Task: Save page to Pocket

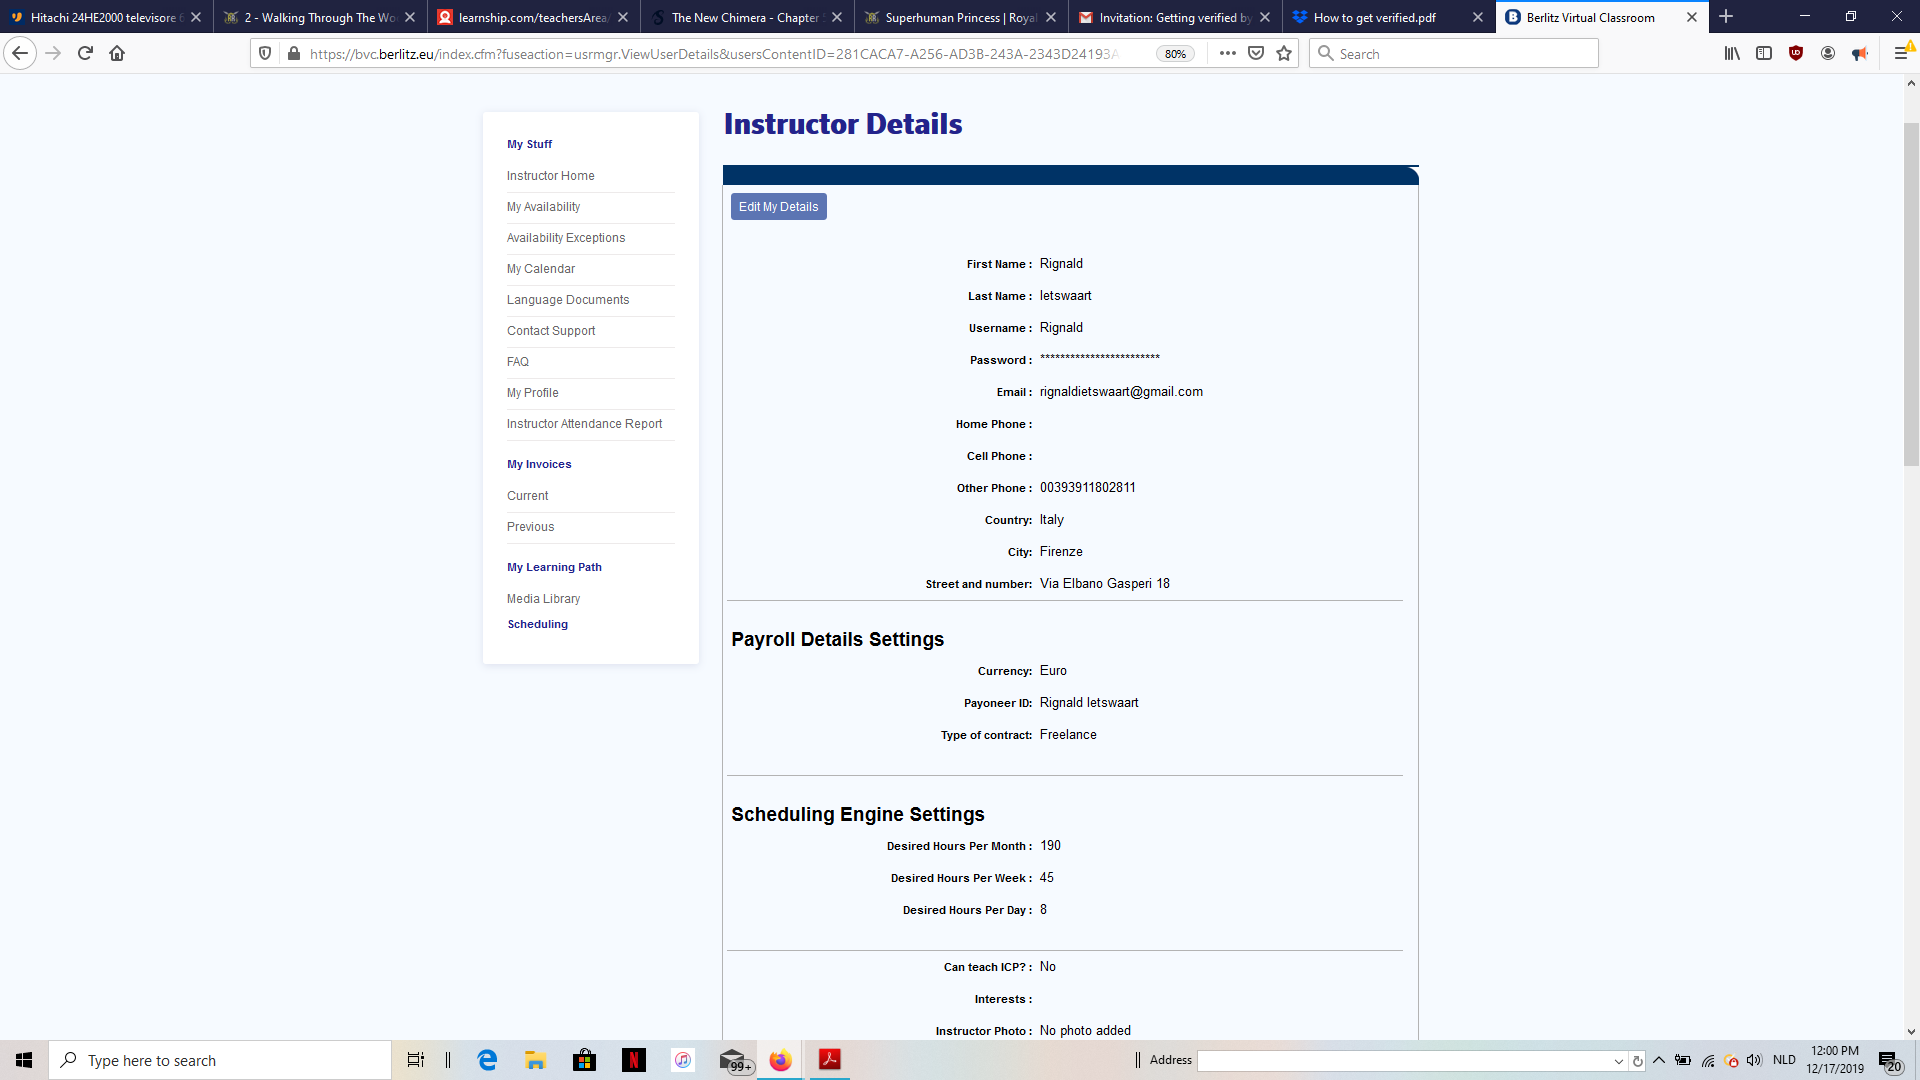Action: point(1256,54)
